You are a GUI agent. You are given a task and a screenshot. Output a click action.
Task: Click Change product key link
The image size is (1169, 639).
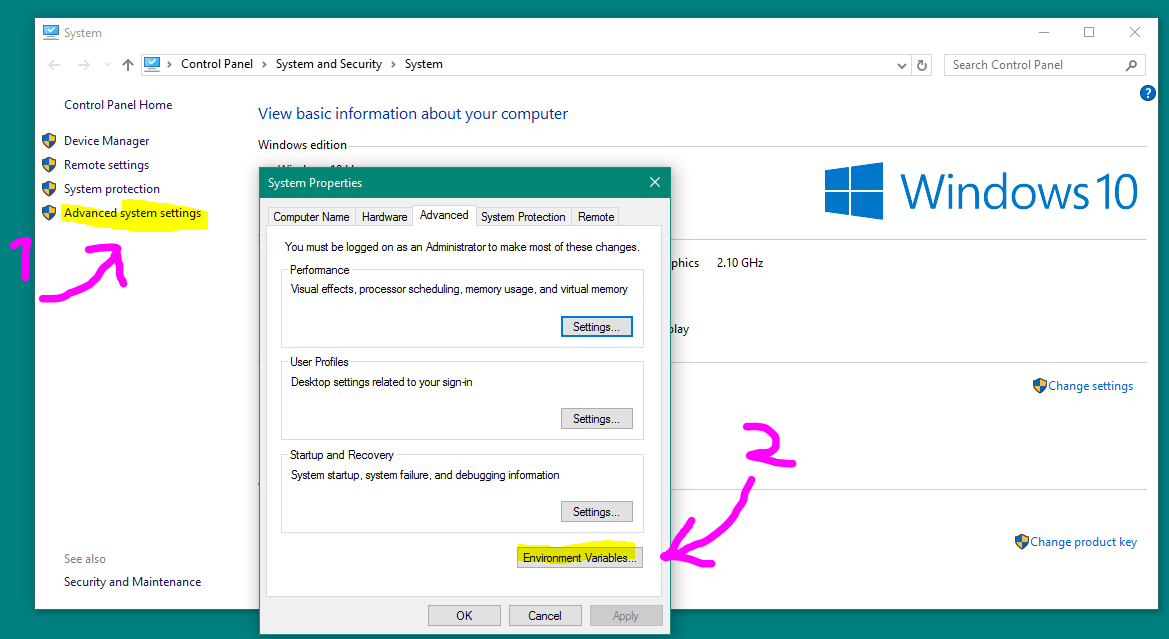tap(1083, 542)
